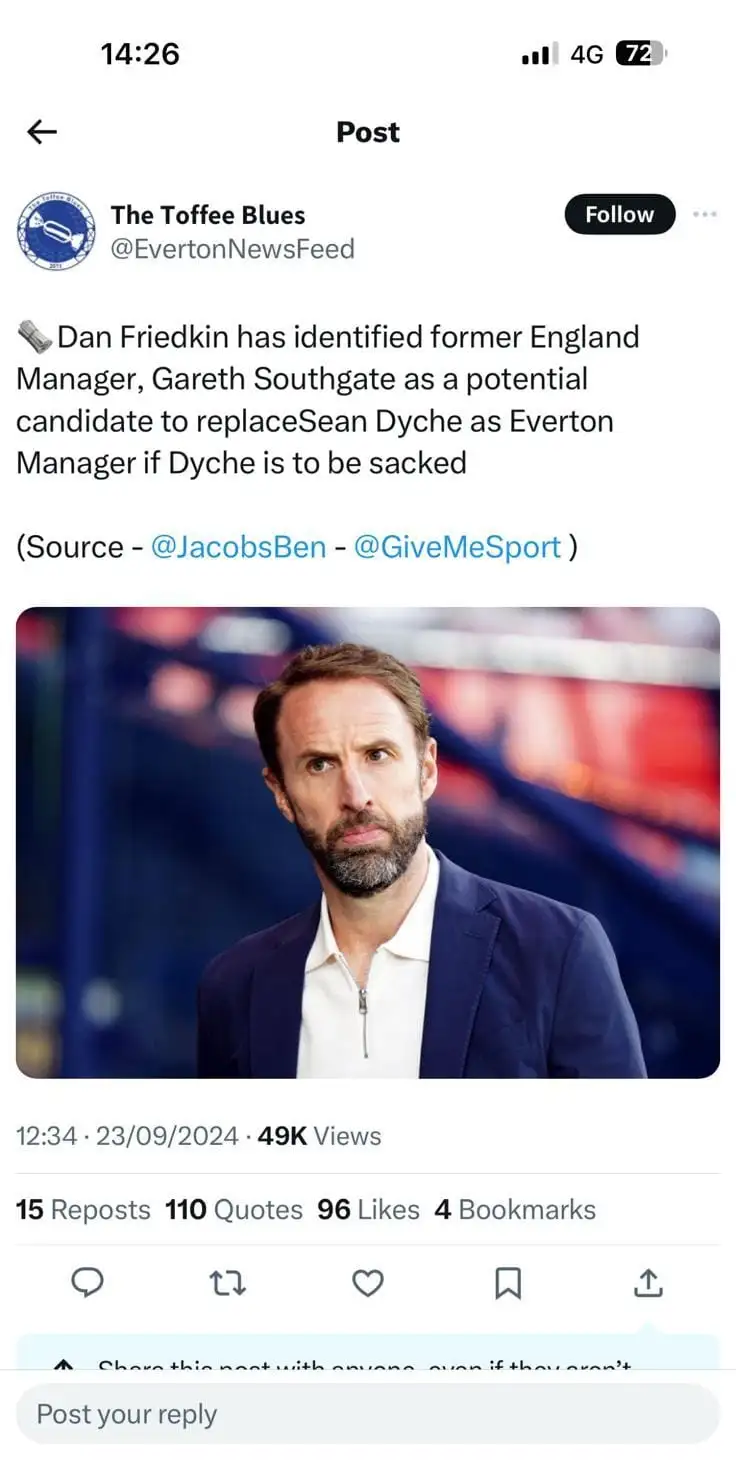Tap the repost arrows icon
This screenshot has height=1462, width=736.
pyautogui.click(x=228, y=1282)
